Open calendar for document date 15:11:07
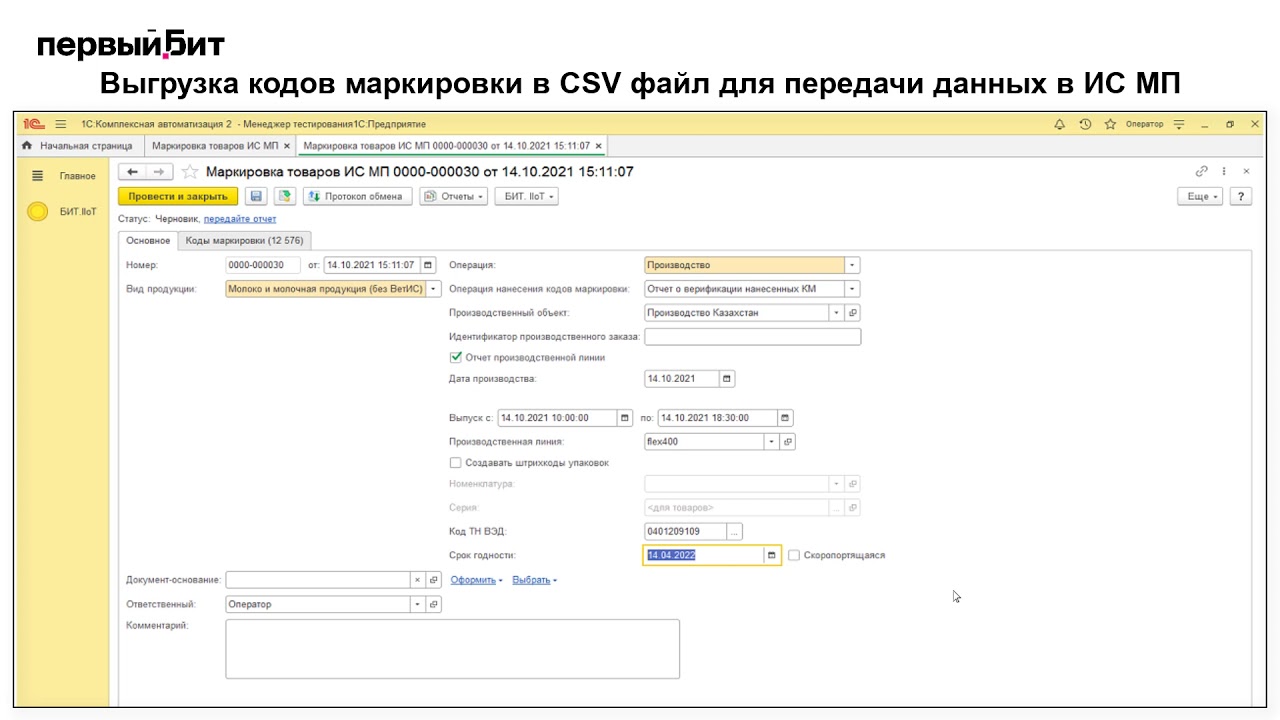This screenshot has width=1280, height=720. (x=429, y=265)
